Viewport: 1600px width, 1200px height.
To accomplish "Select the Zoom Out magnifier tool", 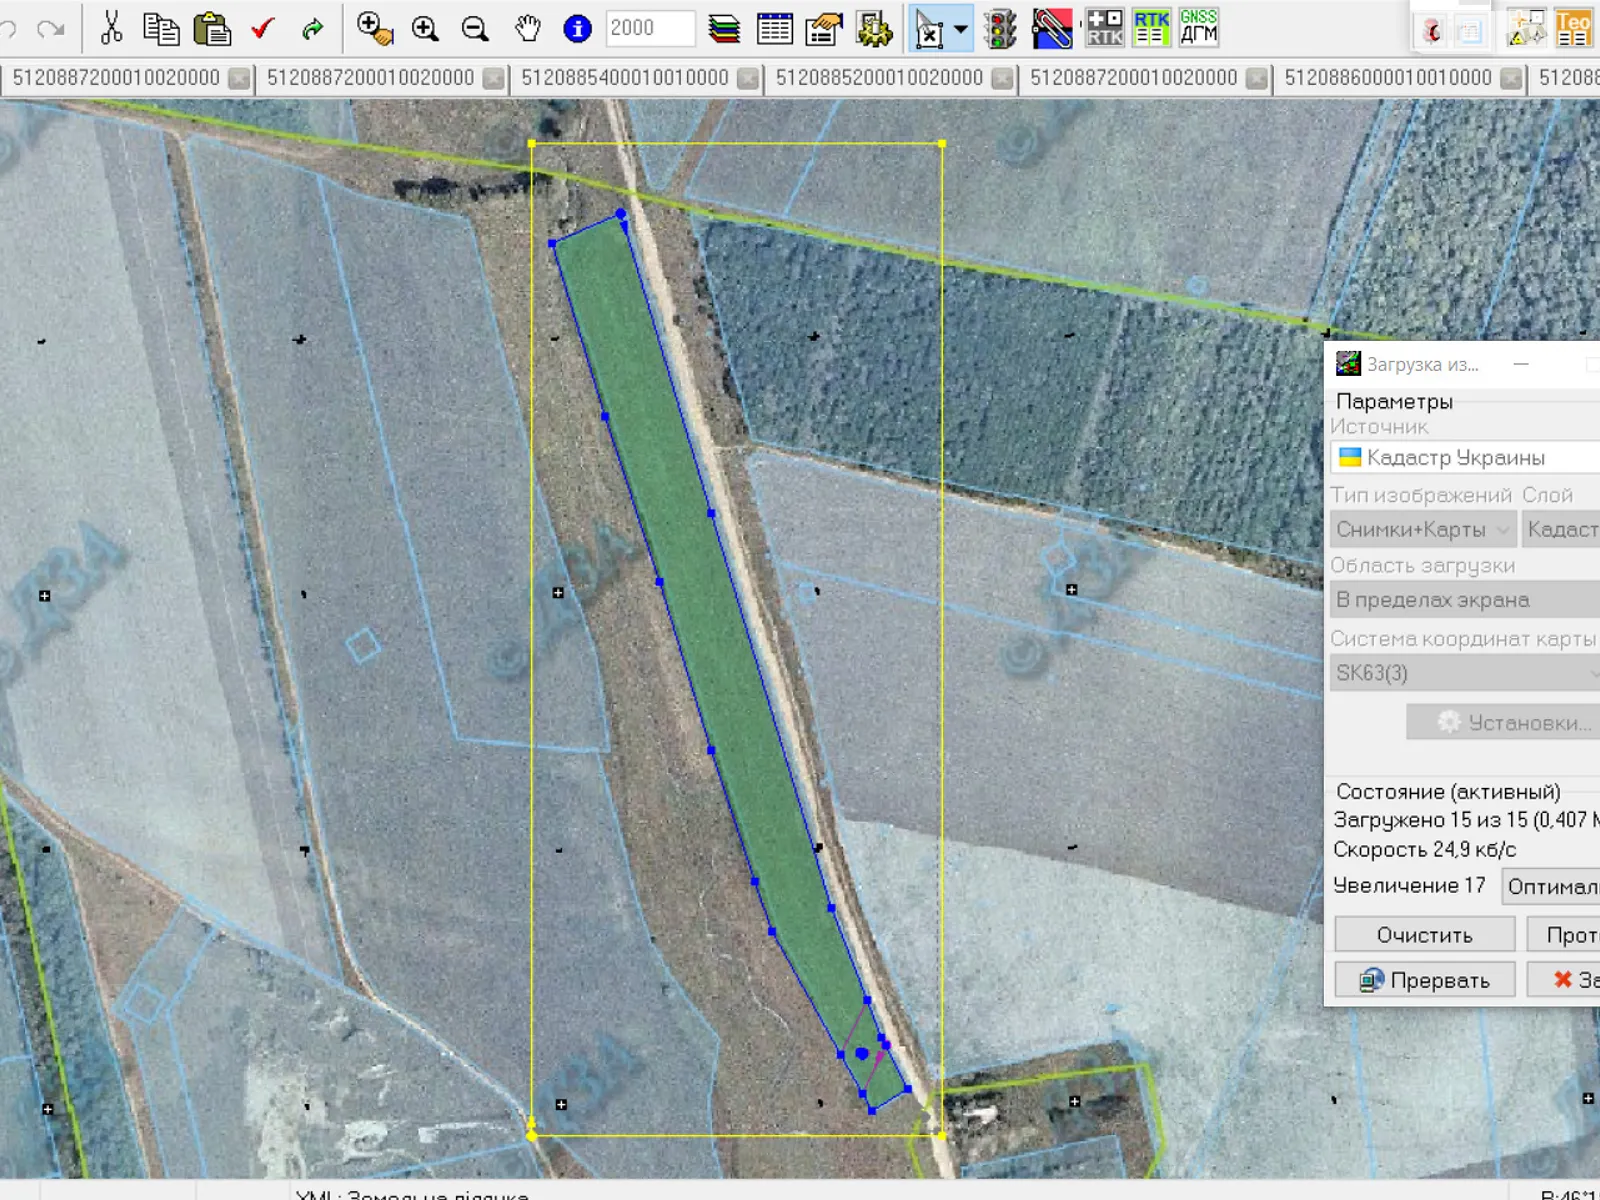I will 475,28.
